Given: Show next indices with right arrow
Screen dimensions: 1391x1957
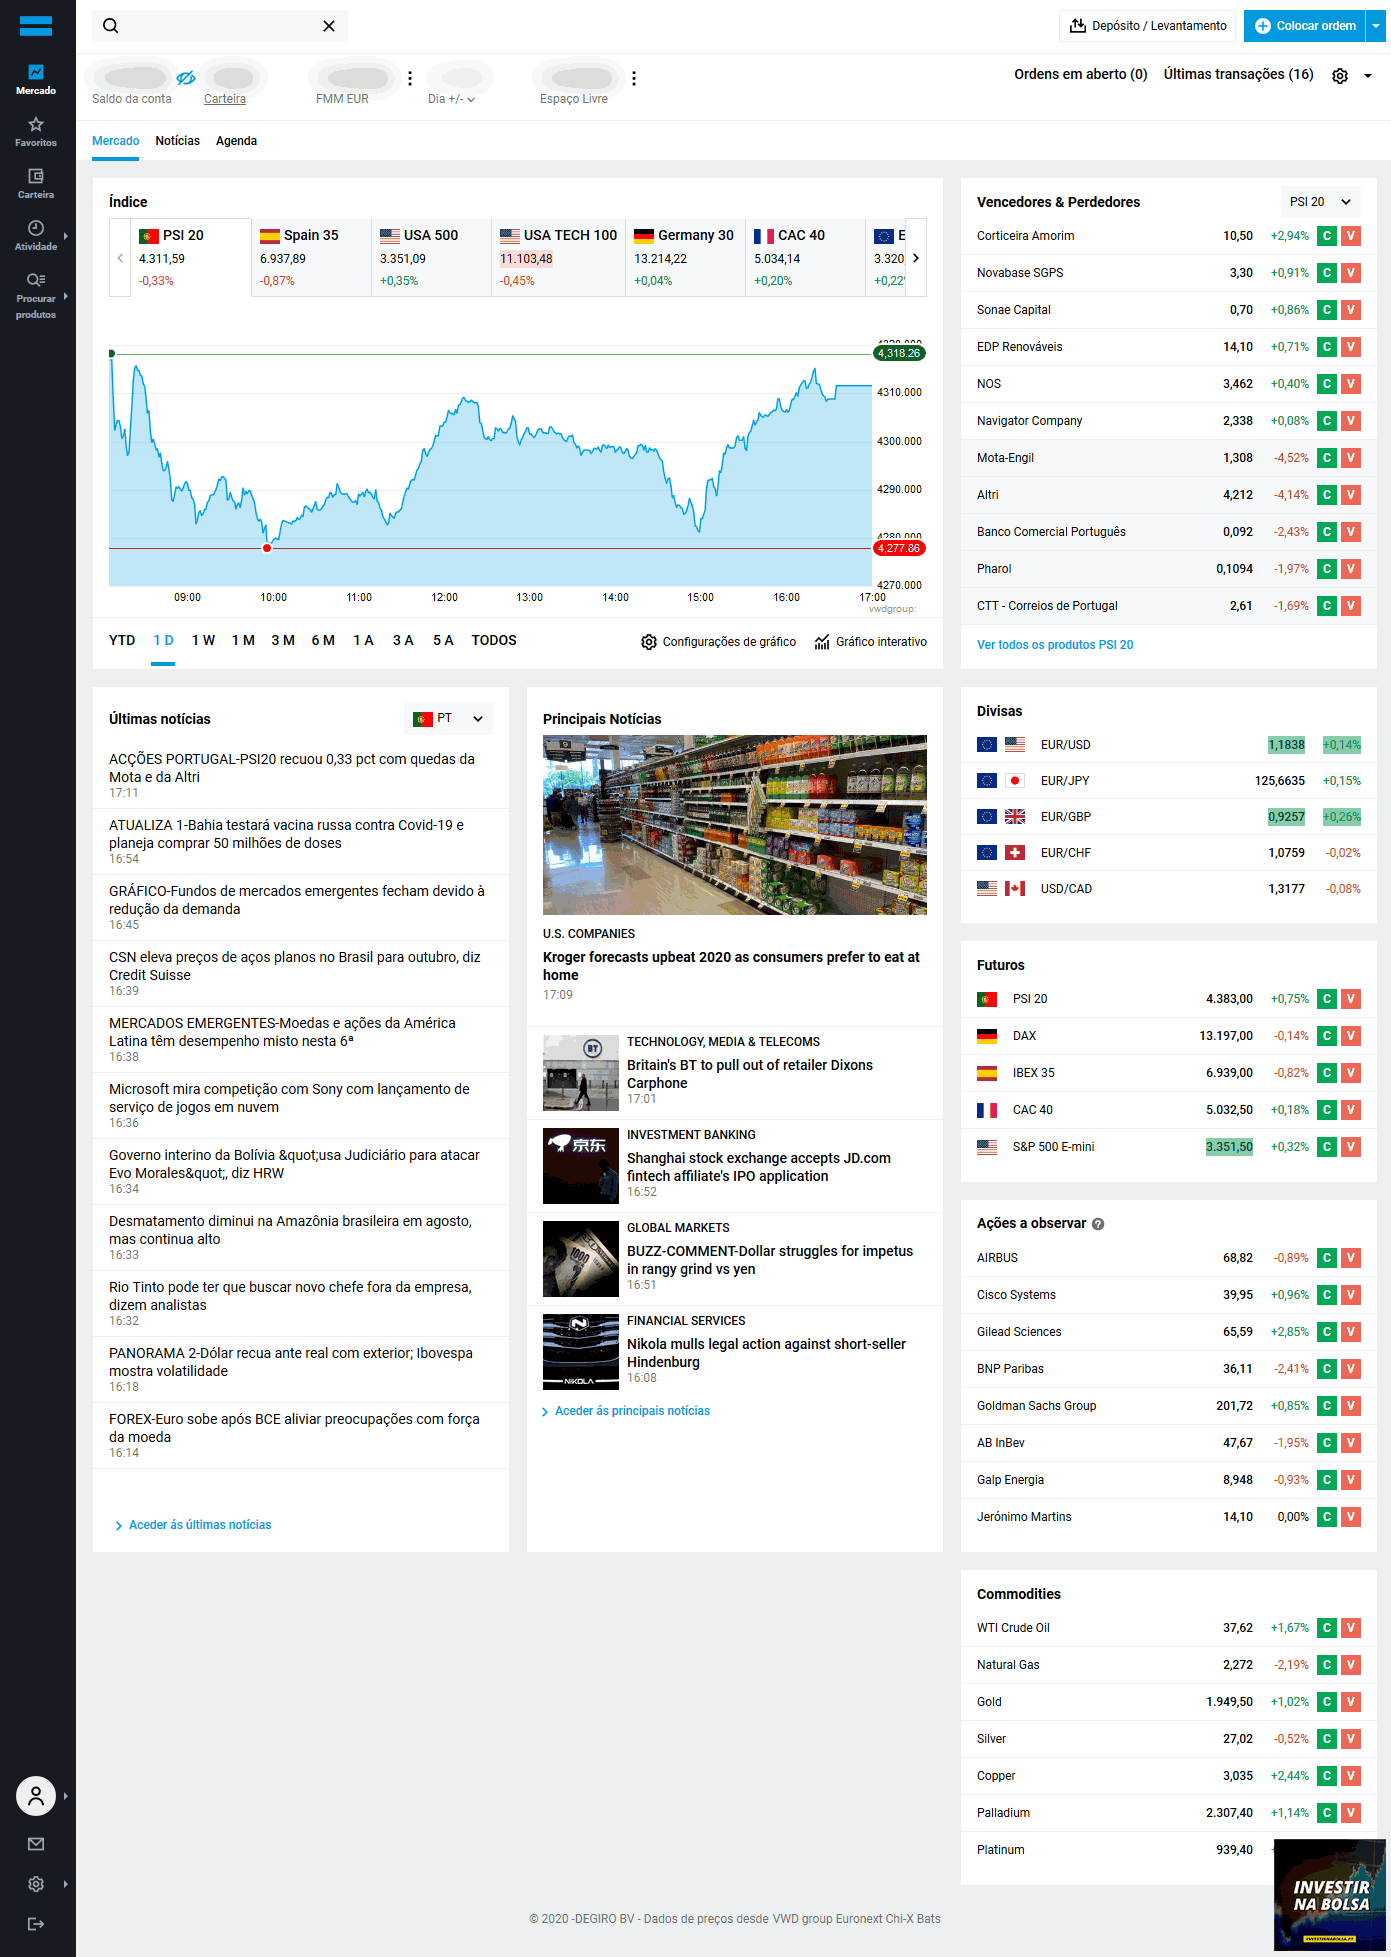Looking at the screenshot, I should coord(916,258).
